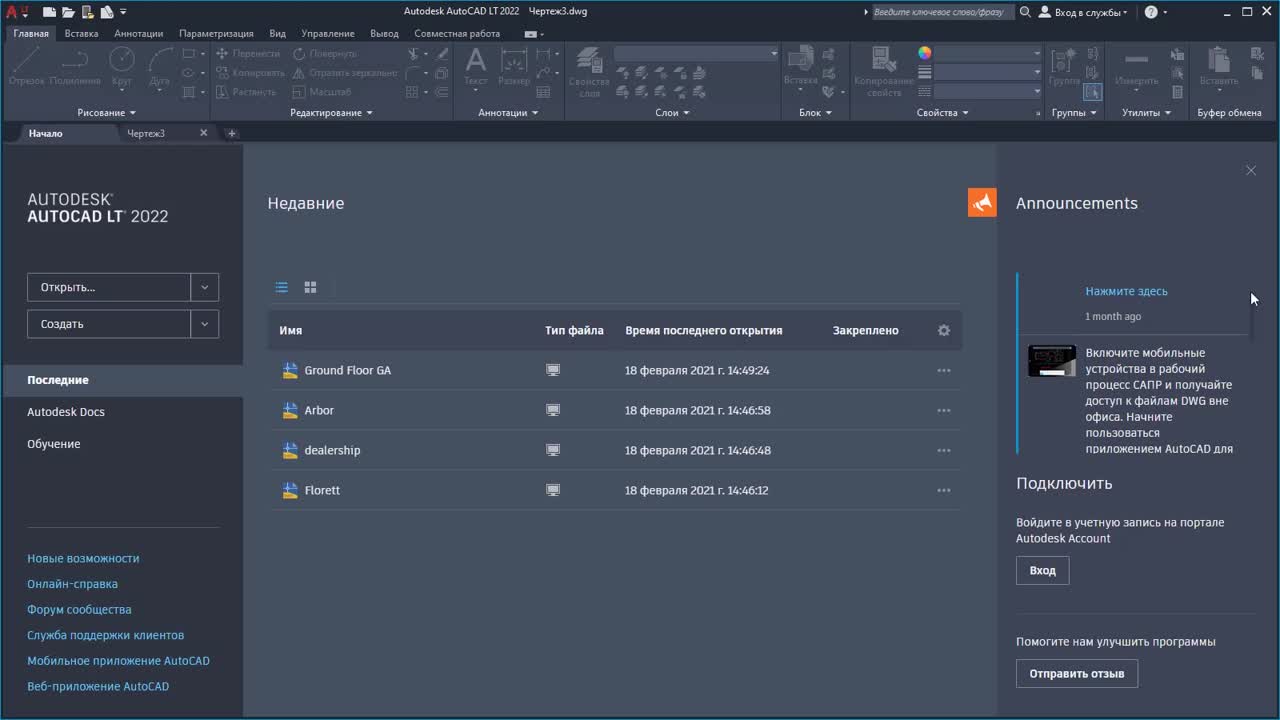This screenshot has width=1280, height=720.
Task: Open more options for Ground Floor GA
Action: [x=943, y=370]
